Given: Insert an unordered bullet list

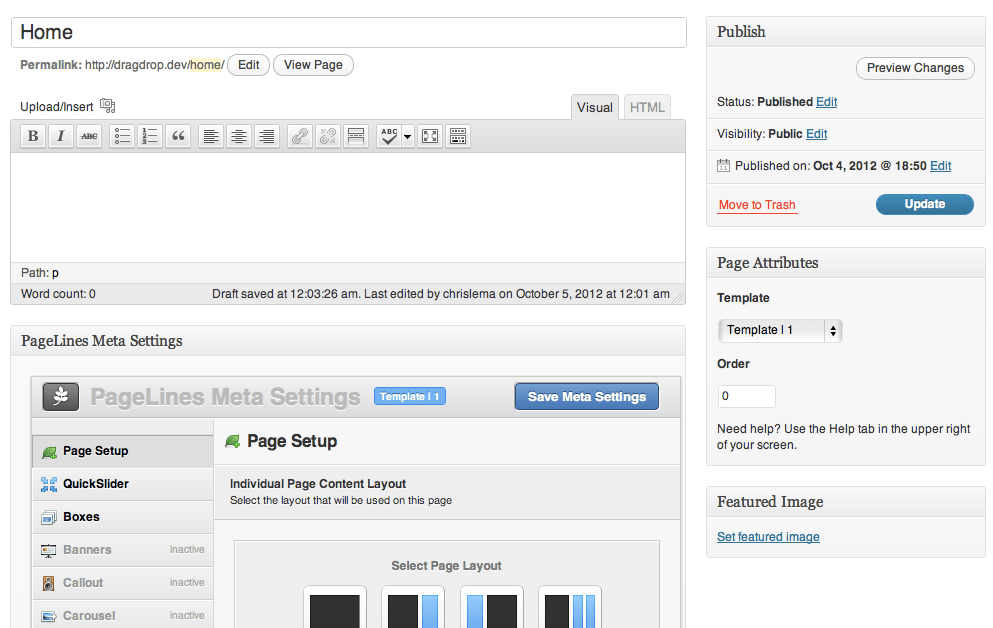Looking at the screenshot, I should coord(122,137).
